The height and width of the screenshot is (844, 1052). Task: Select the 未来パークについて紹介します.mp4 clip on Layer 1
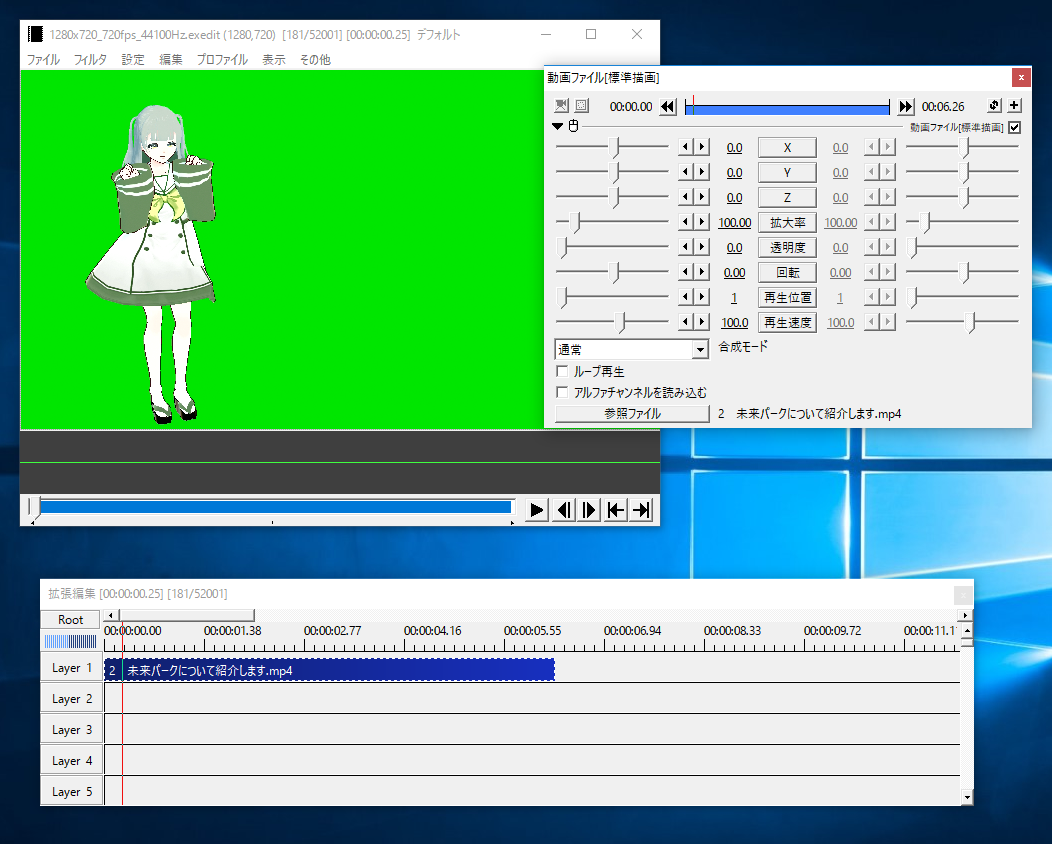pyautogui.click(x=329, y=670)
